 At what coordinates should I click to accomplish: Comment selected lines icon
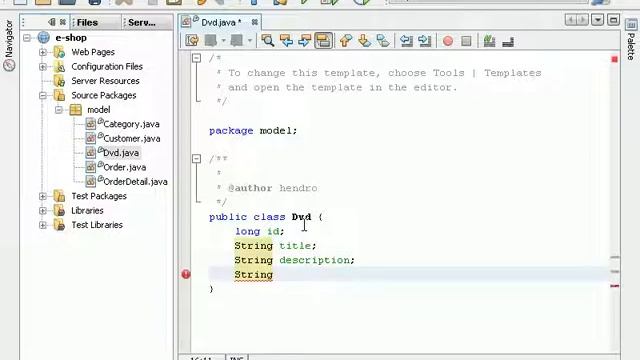point(489,40)
